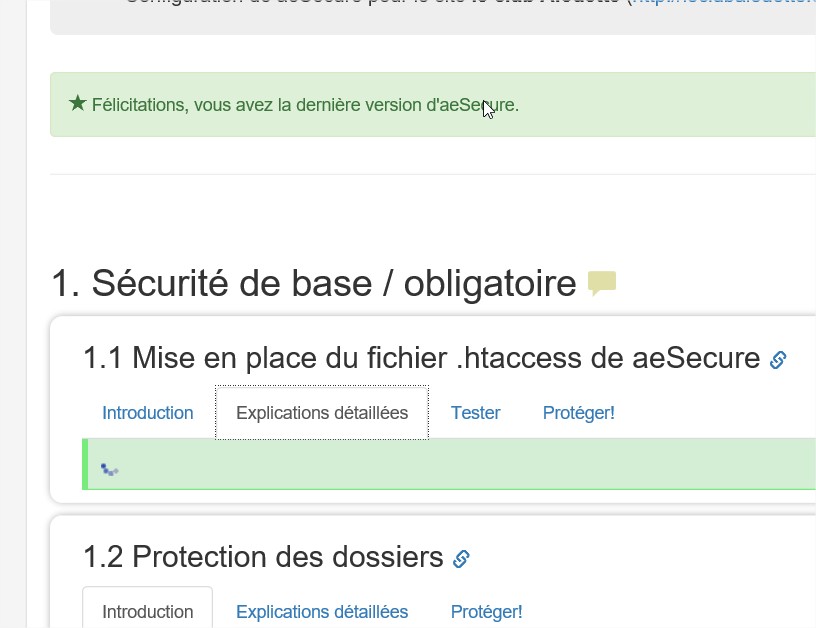Image resolution: width=816 pixels, height=628 pixels.
Task: Click the Félicitations latest version message
Action: point(305,105)
